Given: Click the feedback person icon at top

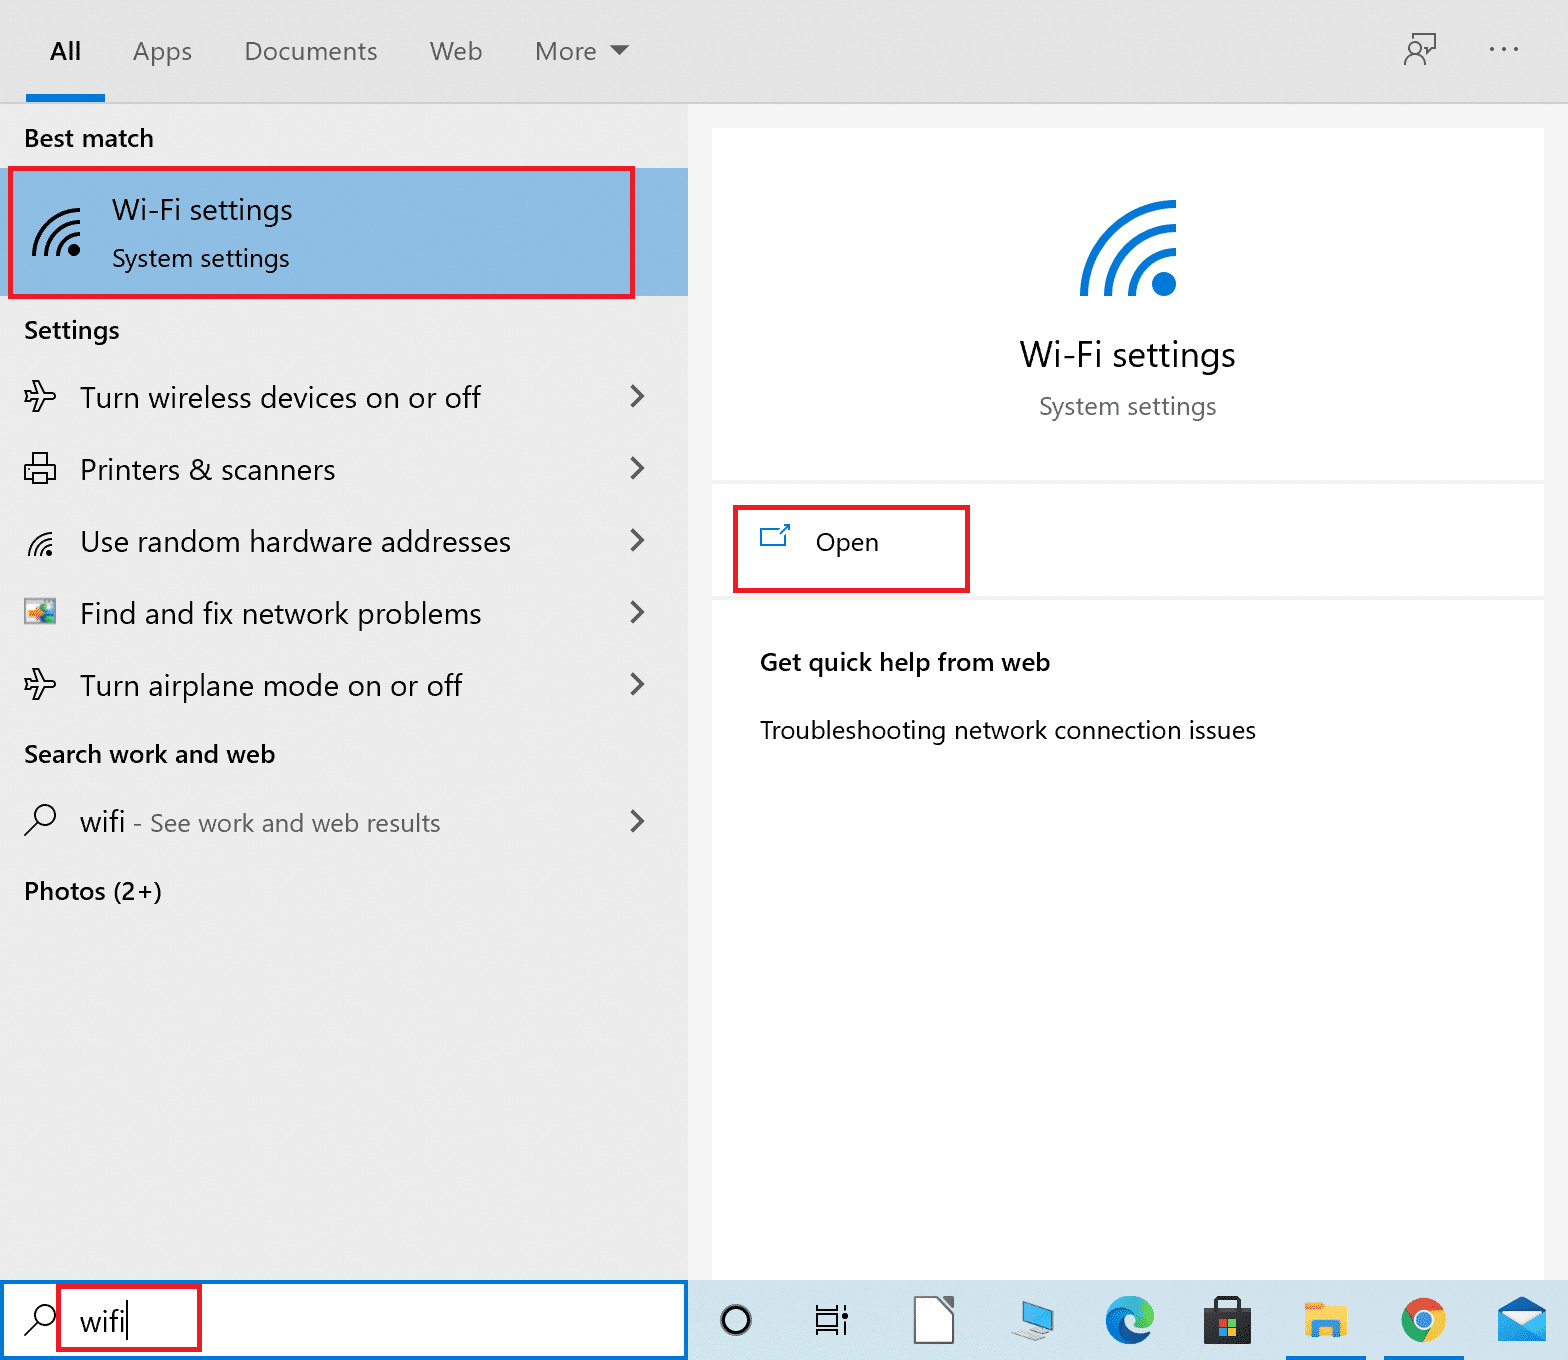Looking at the screenshot, I should click(1419, 50).
